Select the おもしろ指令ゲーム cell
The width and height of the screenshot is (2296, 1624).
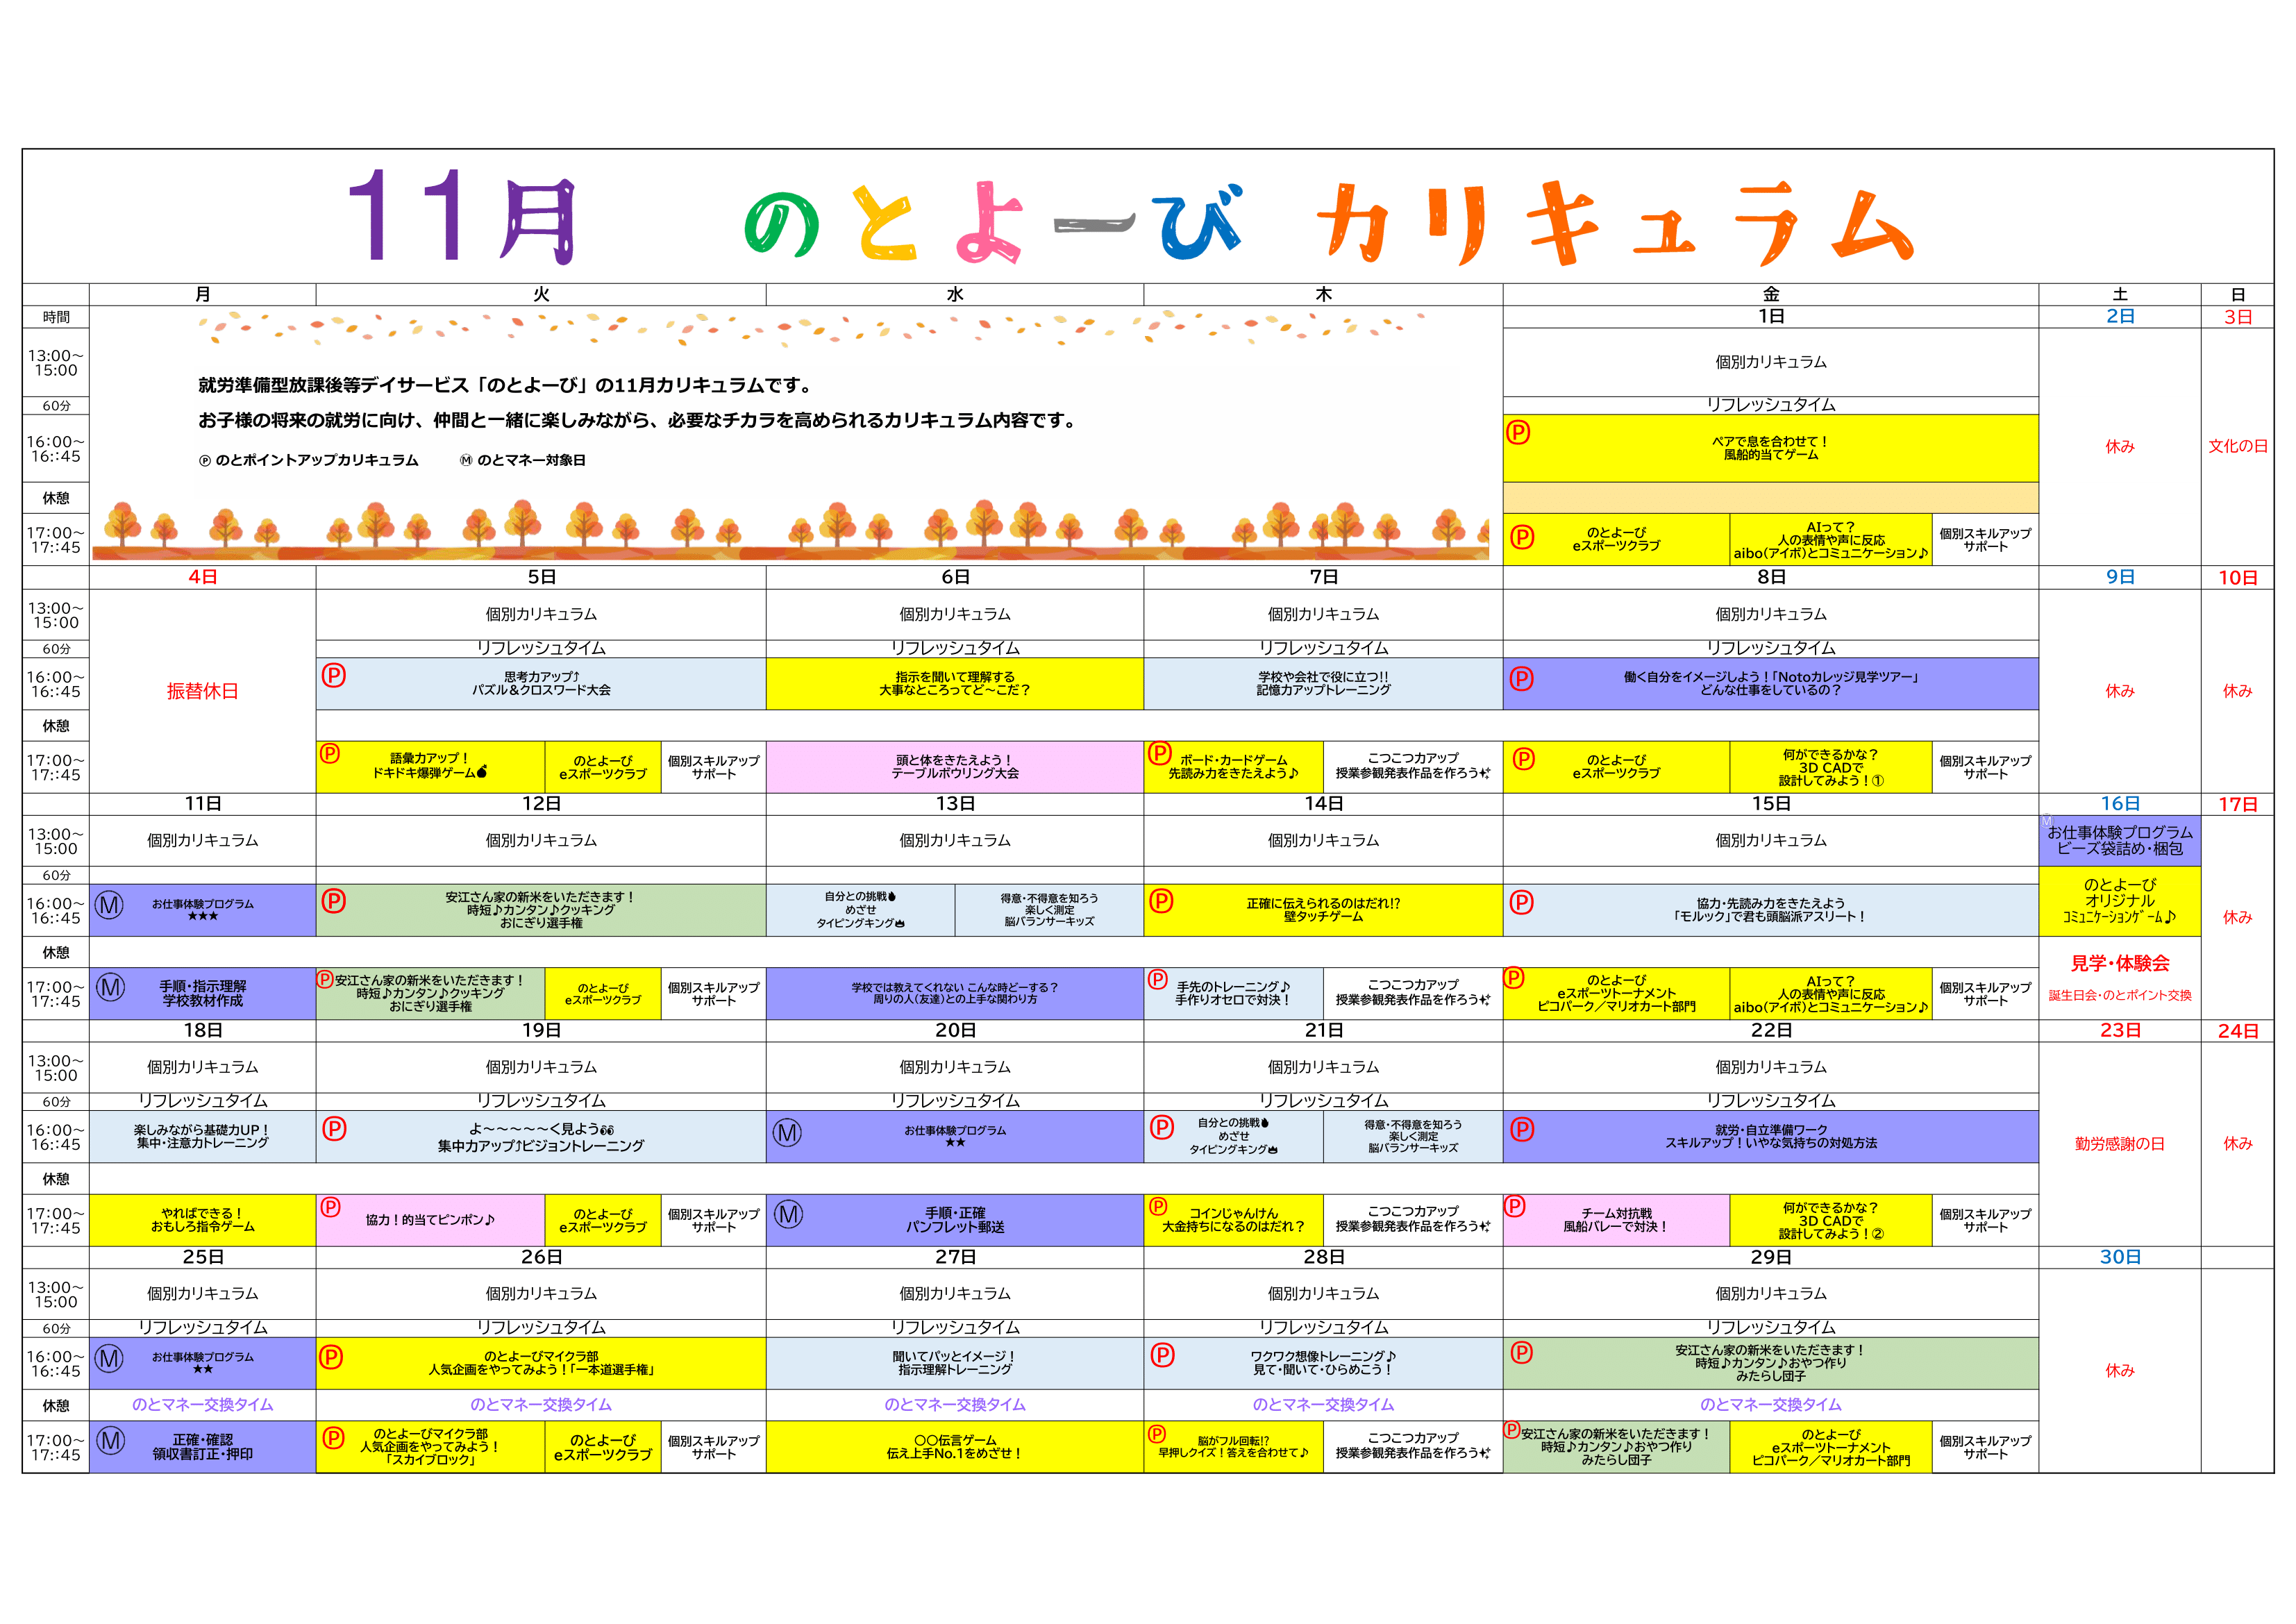[203, 1221]
